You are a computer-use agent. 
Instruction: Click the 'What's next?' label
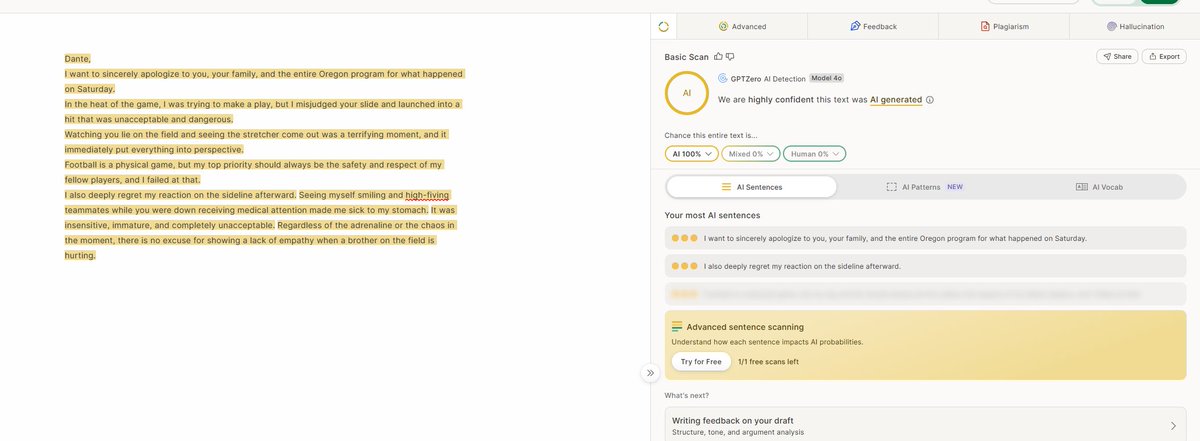(685, 396)
